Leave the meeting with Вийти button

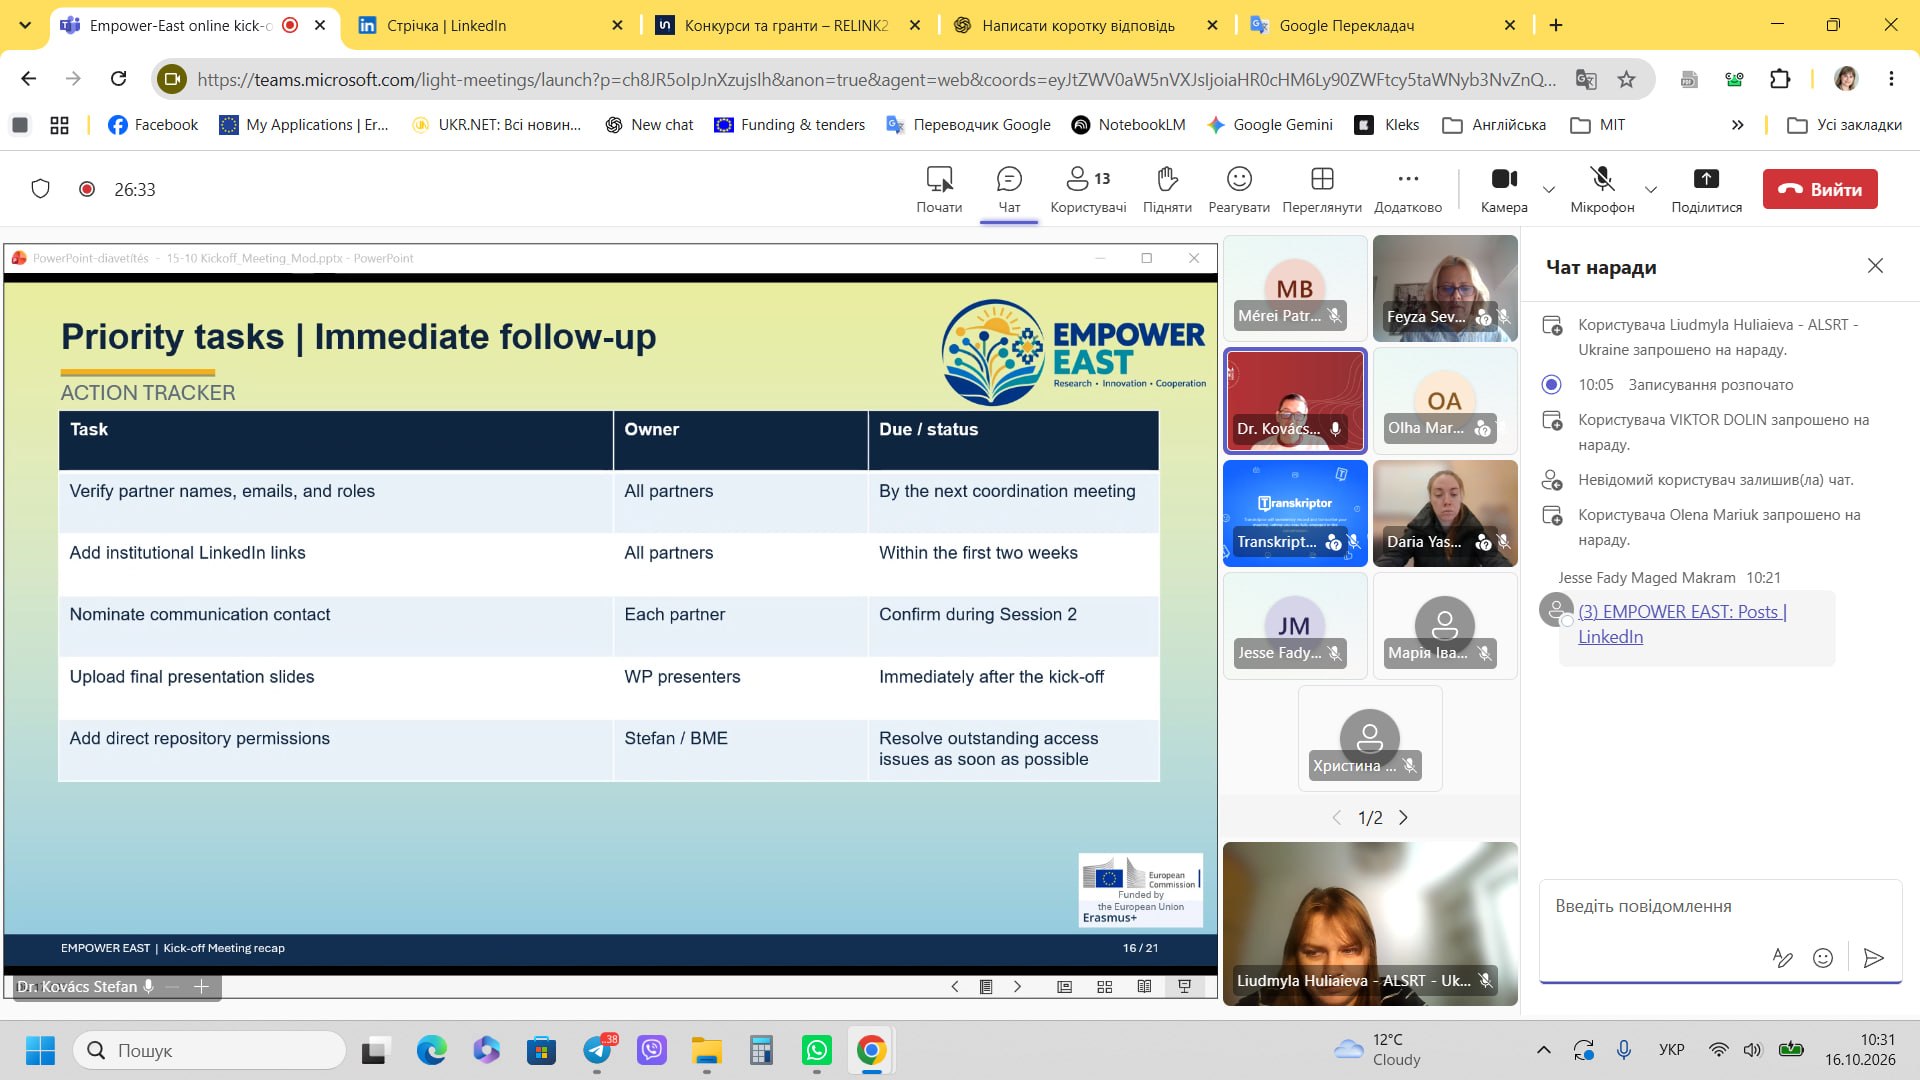(1820, 189)
